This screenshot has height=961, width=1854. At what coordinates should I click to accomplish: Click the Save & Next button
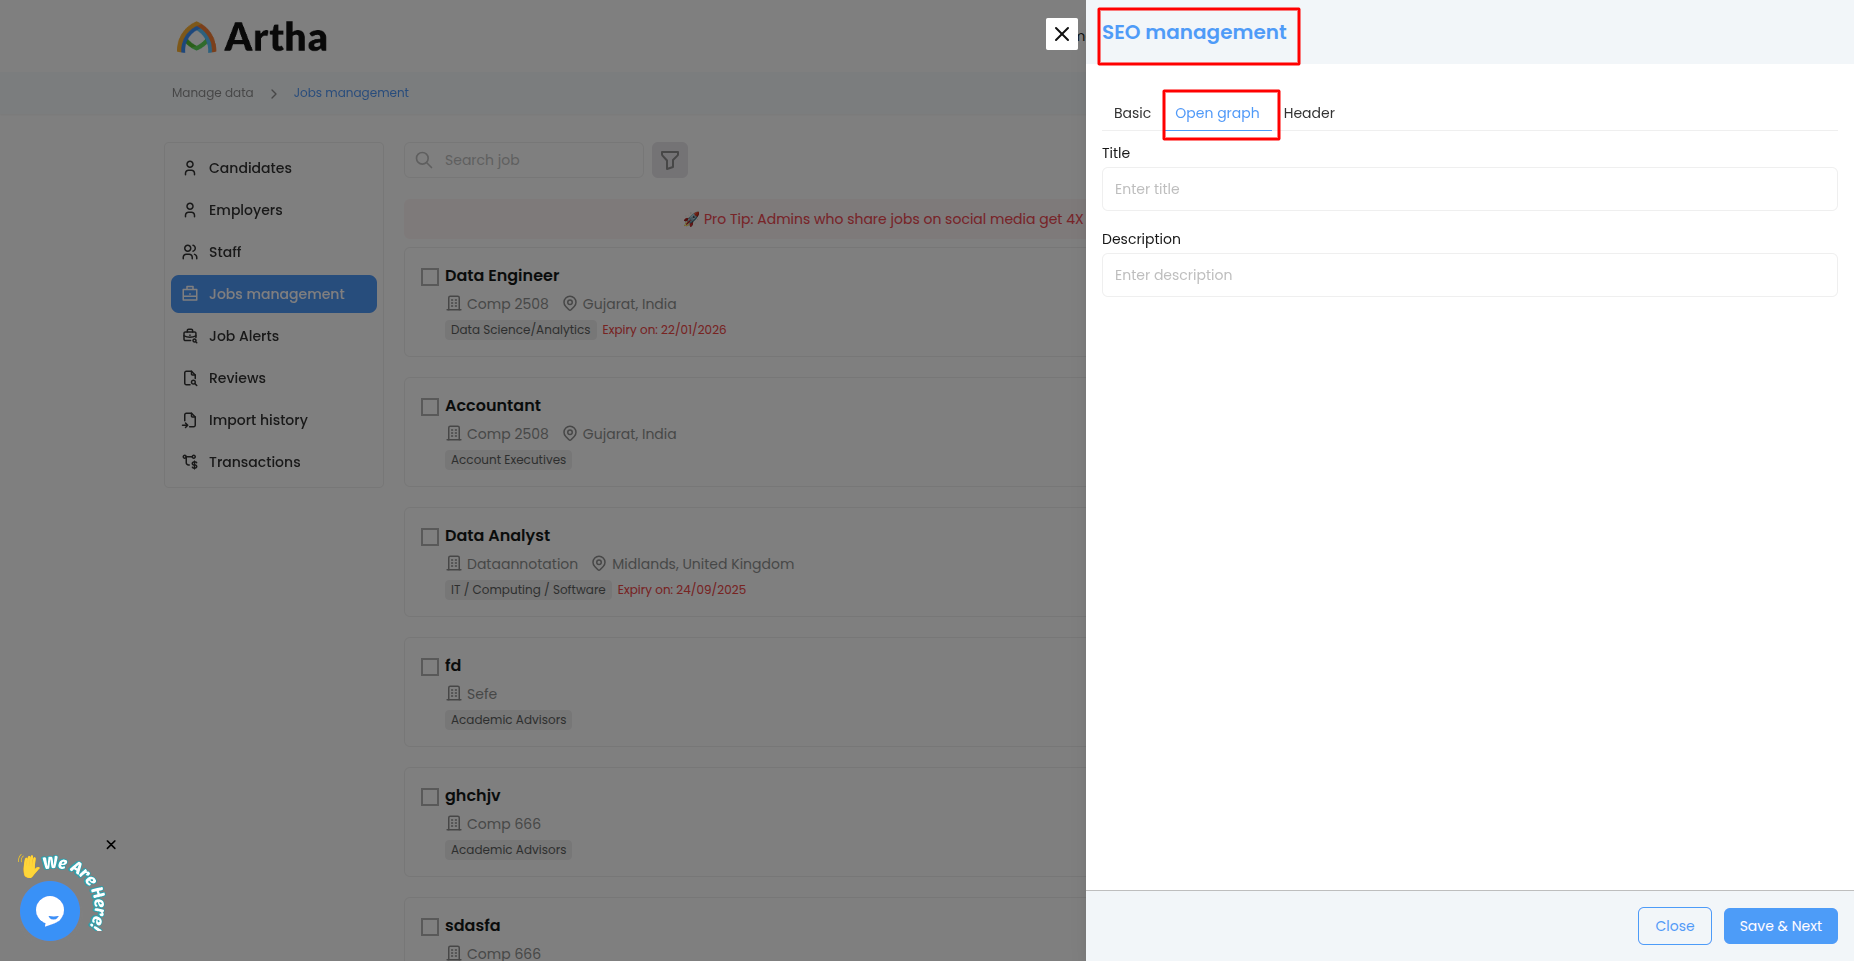click(1780, 926)
